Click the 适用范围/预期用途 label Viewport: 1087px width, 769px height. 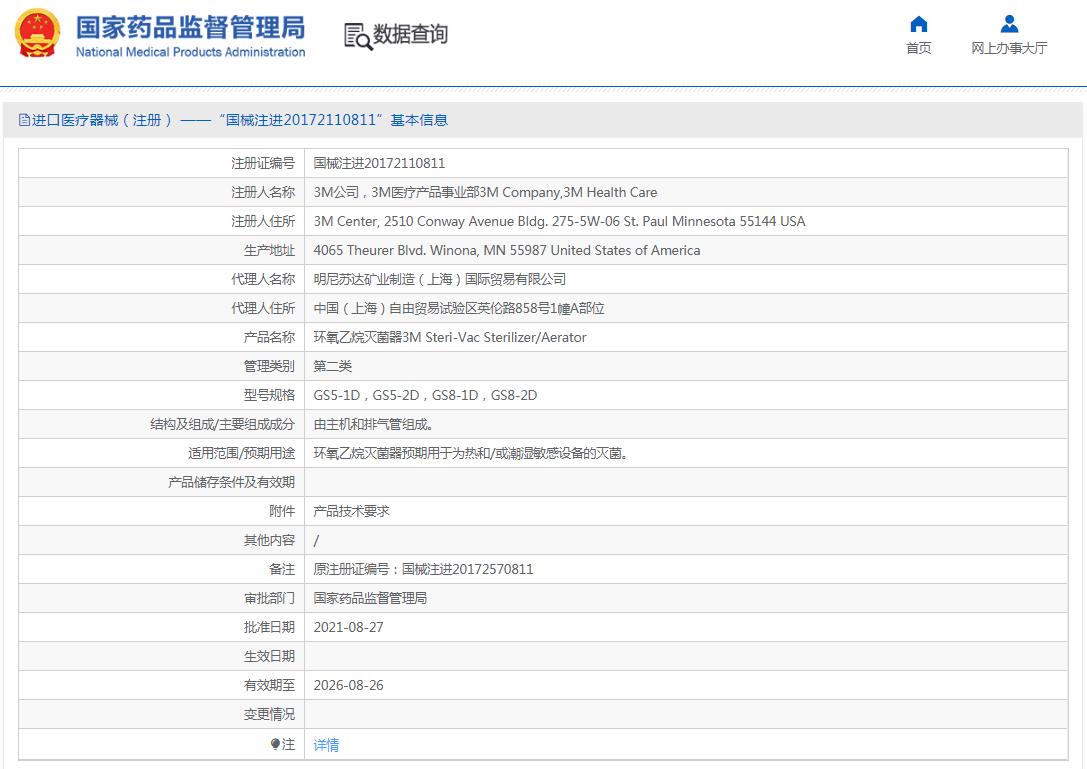click(242, 453)
